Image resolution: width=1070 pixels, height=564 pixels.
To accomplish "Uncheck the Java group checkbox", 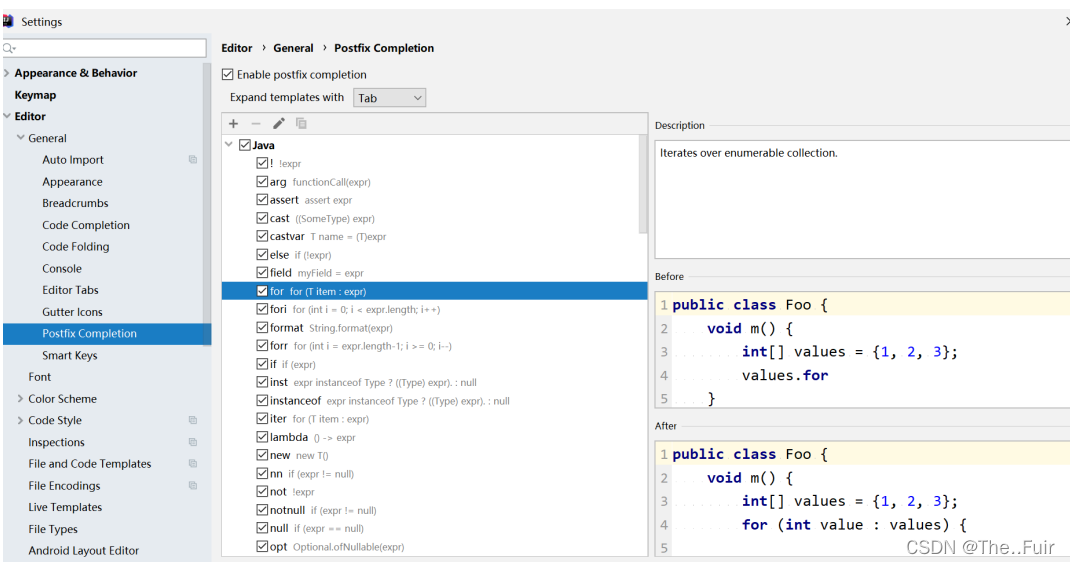I will click(x=245, y=145).
